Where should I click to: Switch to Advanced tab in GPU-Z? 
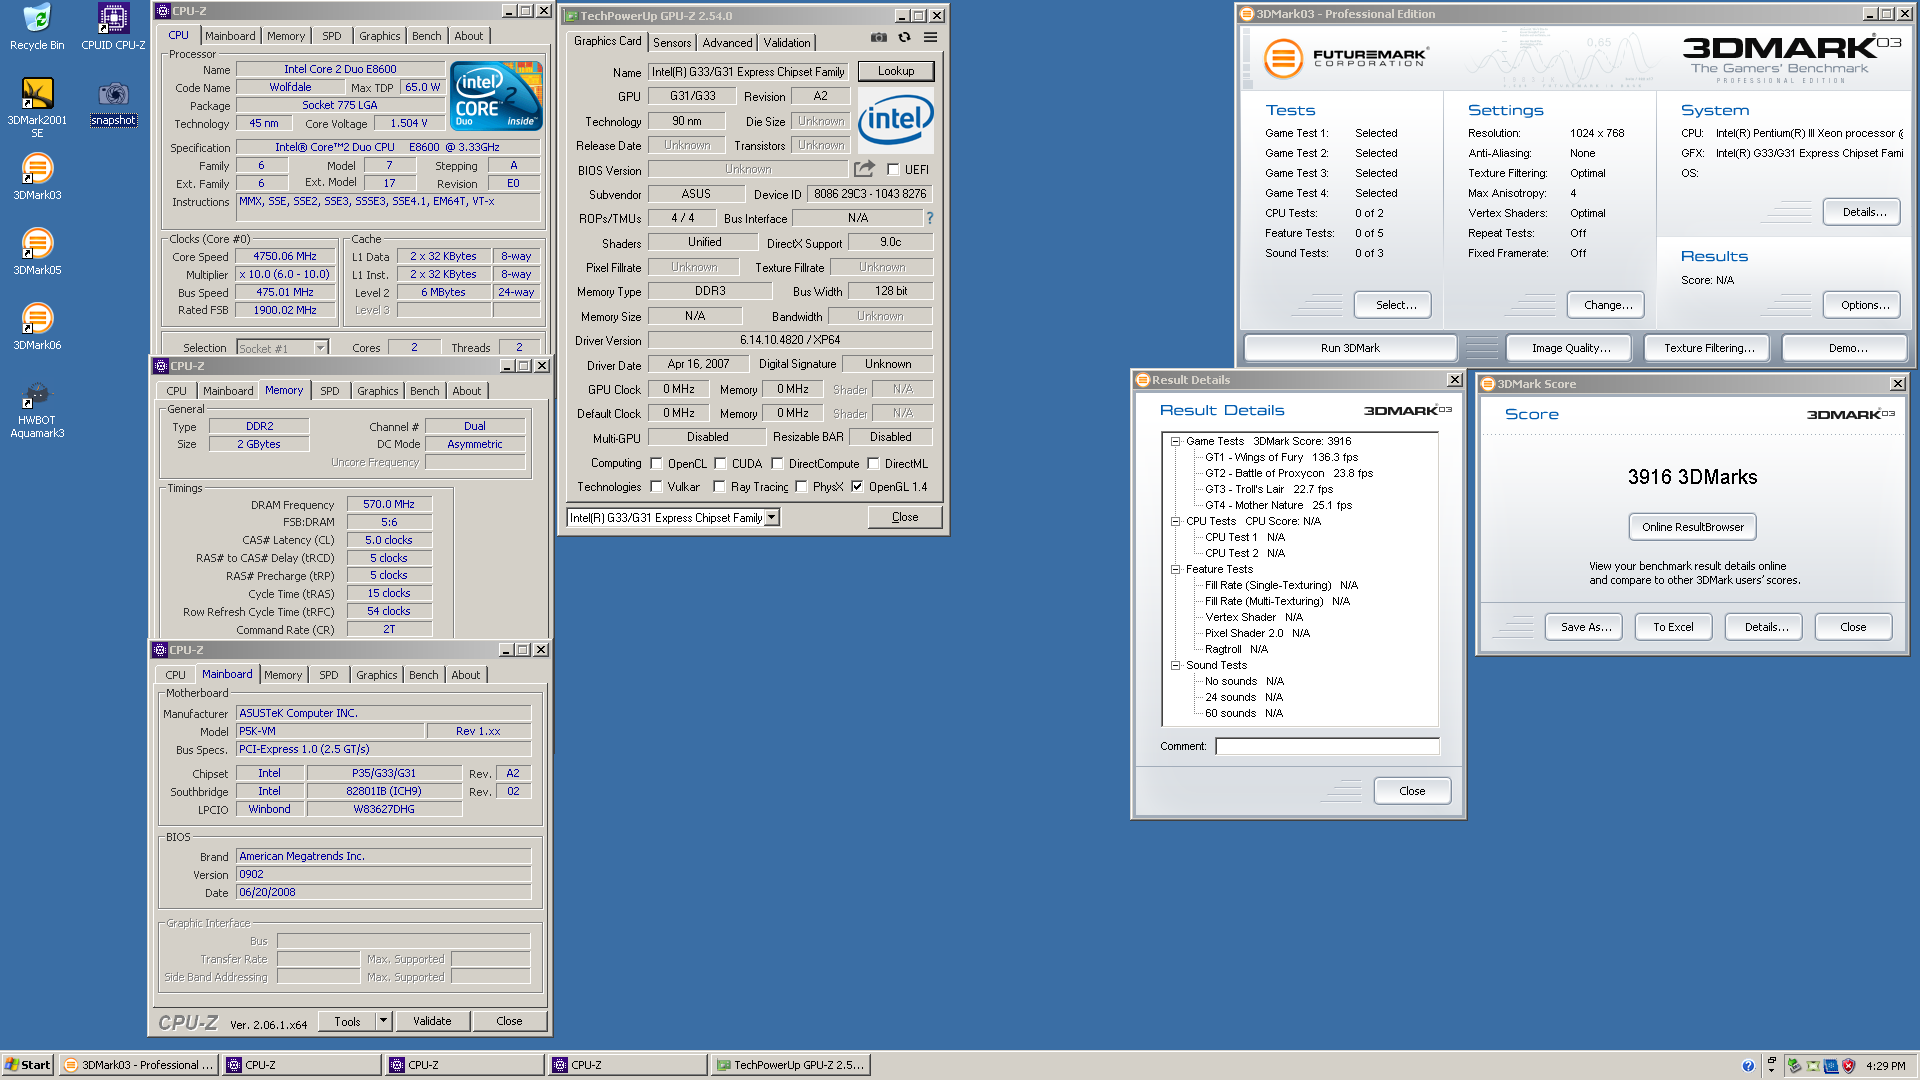click(x=727, y=43)
